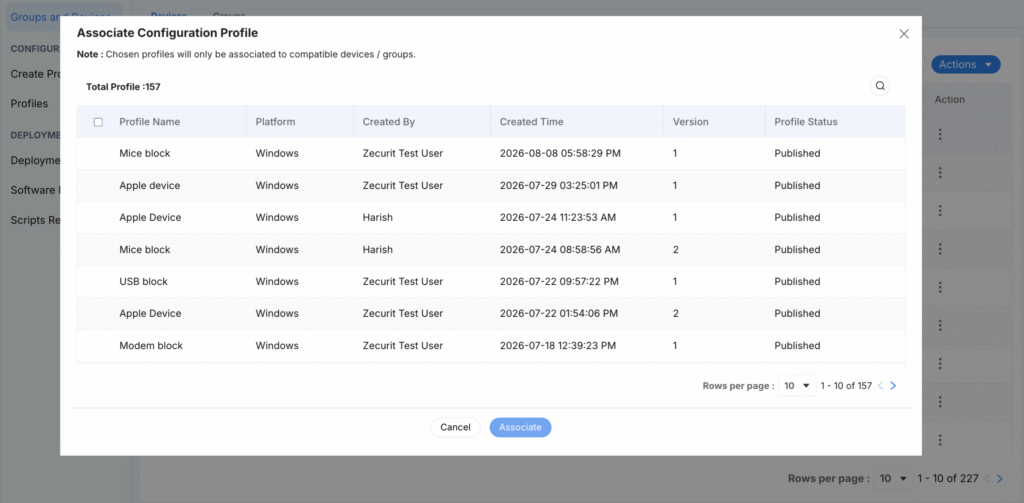Go to previous page of 157 profiles
1024x503 pixels.
point(880,386)
